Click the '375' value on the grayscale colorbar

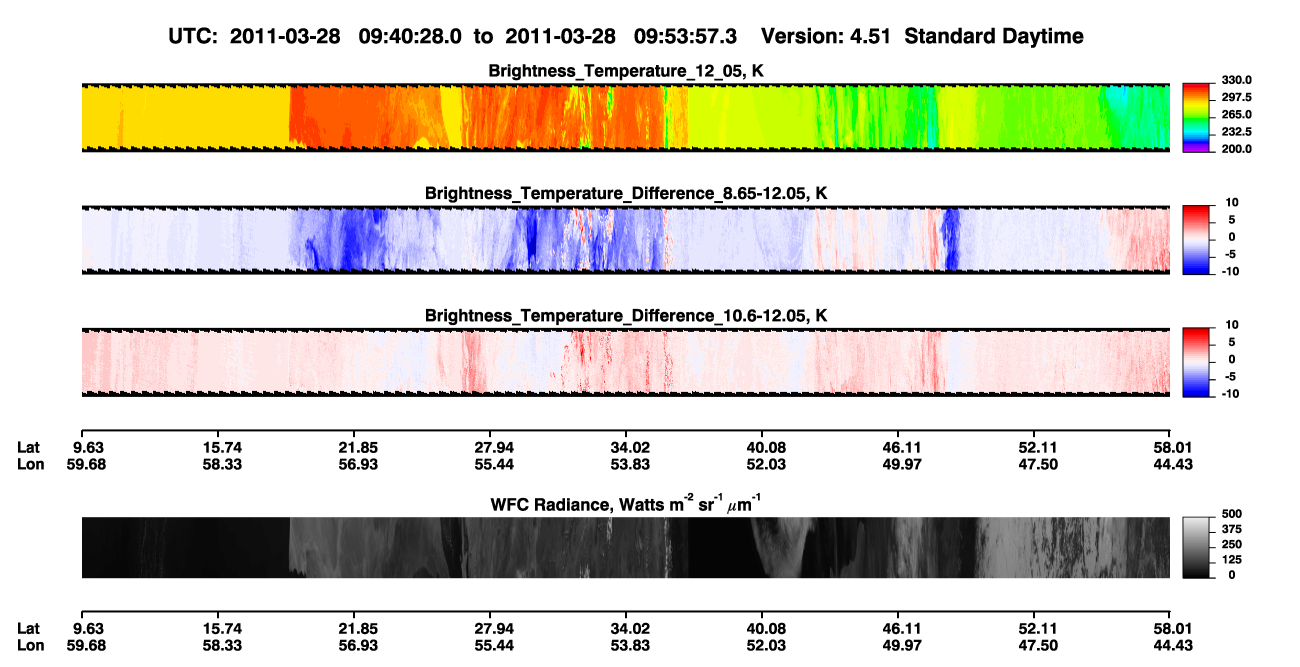point(1230,529)
